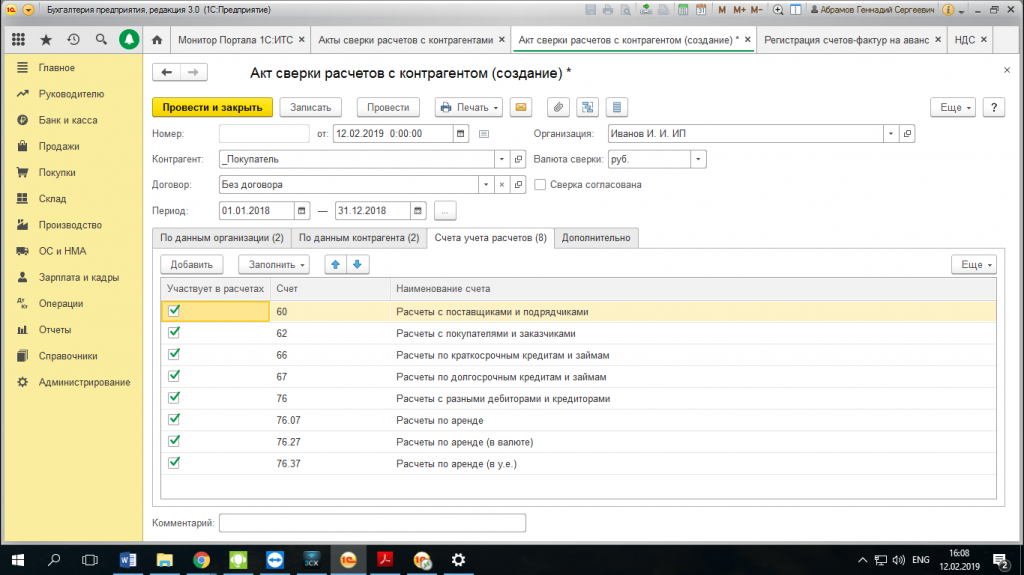Click into the 'Комментарий' input field

click(371, 522)
